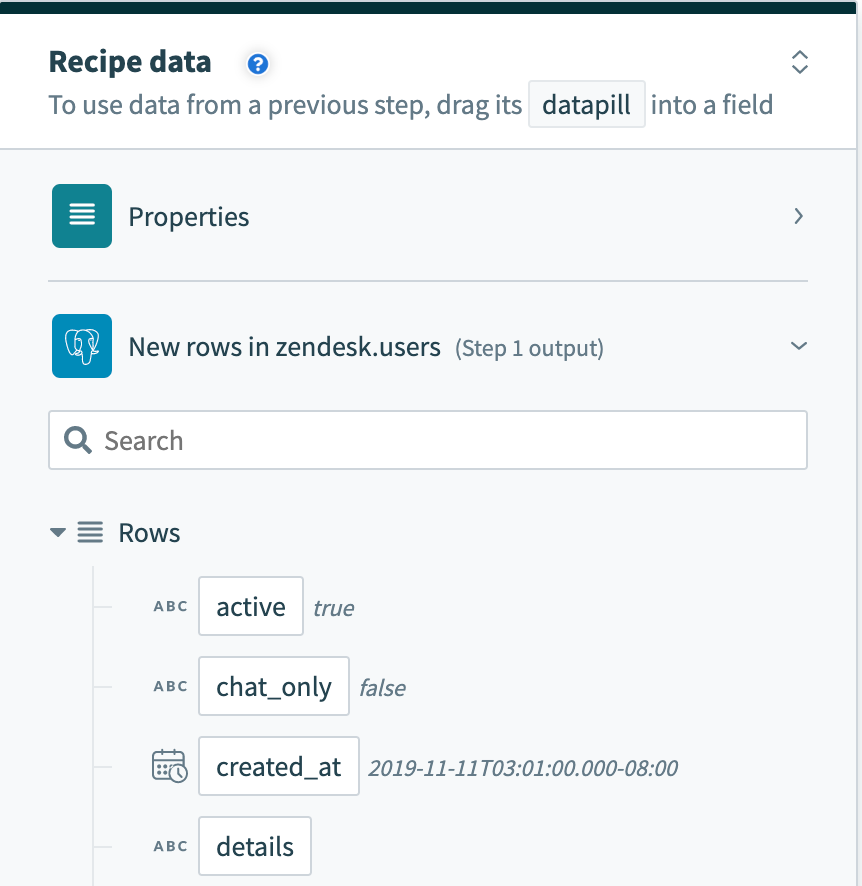Click the expand/collapse arrows at top right

(799, 62)
